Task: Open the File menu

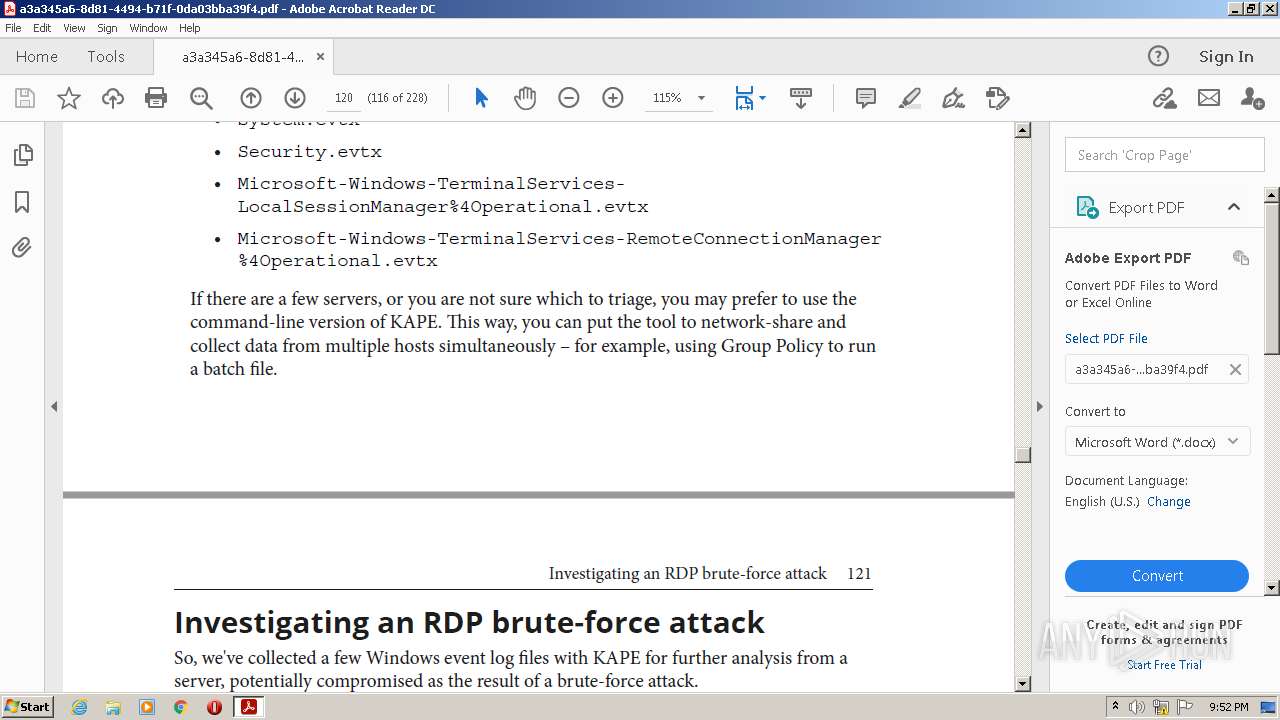Action: click(13, 28)
